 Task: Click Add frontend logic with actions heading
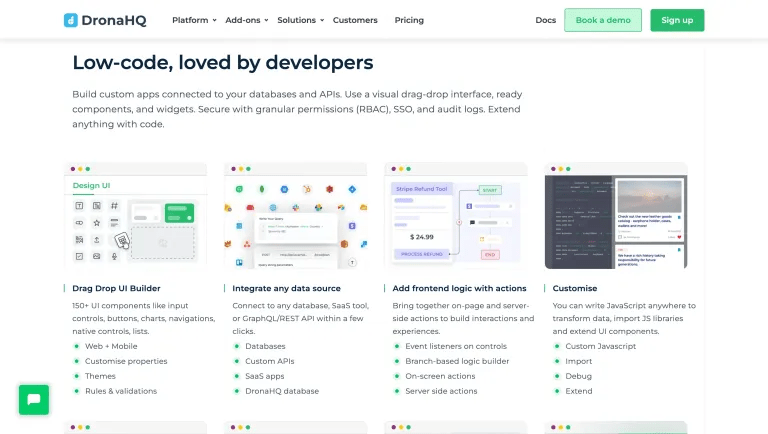point(459,289)
